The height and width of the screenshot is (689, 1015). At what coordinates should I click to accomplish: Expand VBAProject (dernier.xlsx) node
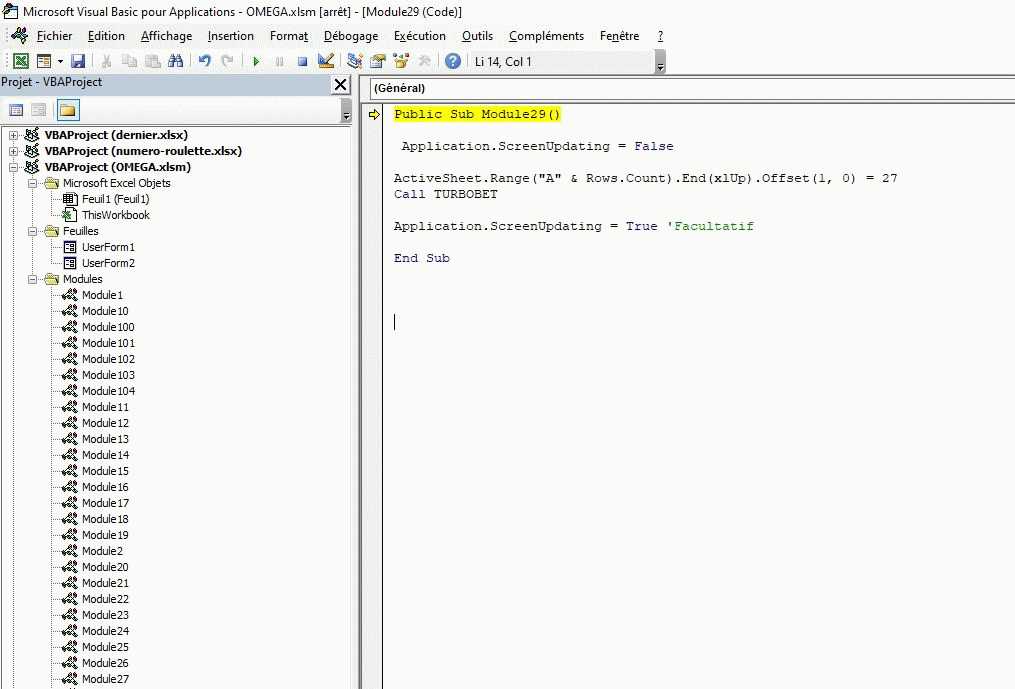[x=14, y=135]
